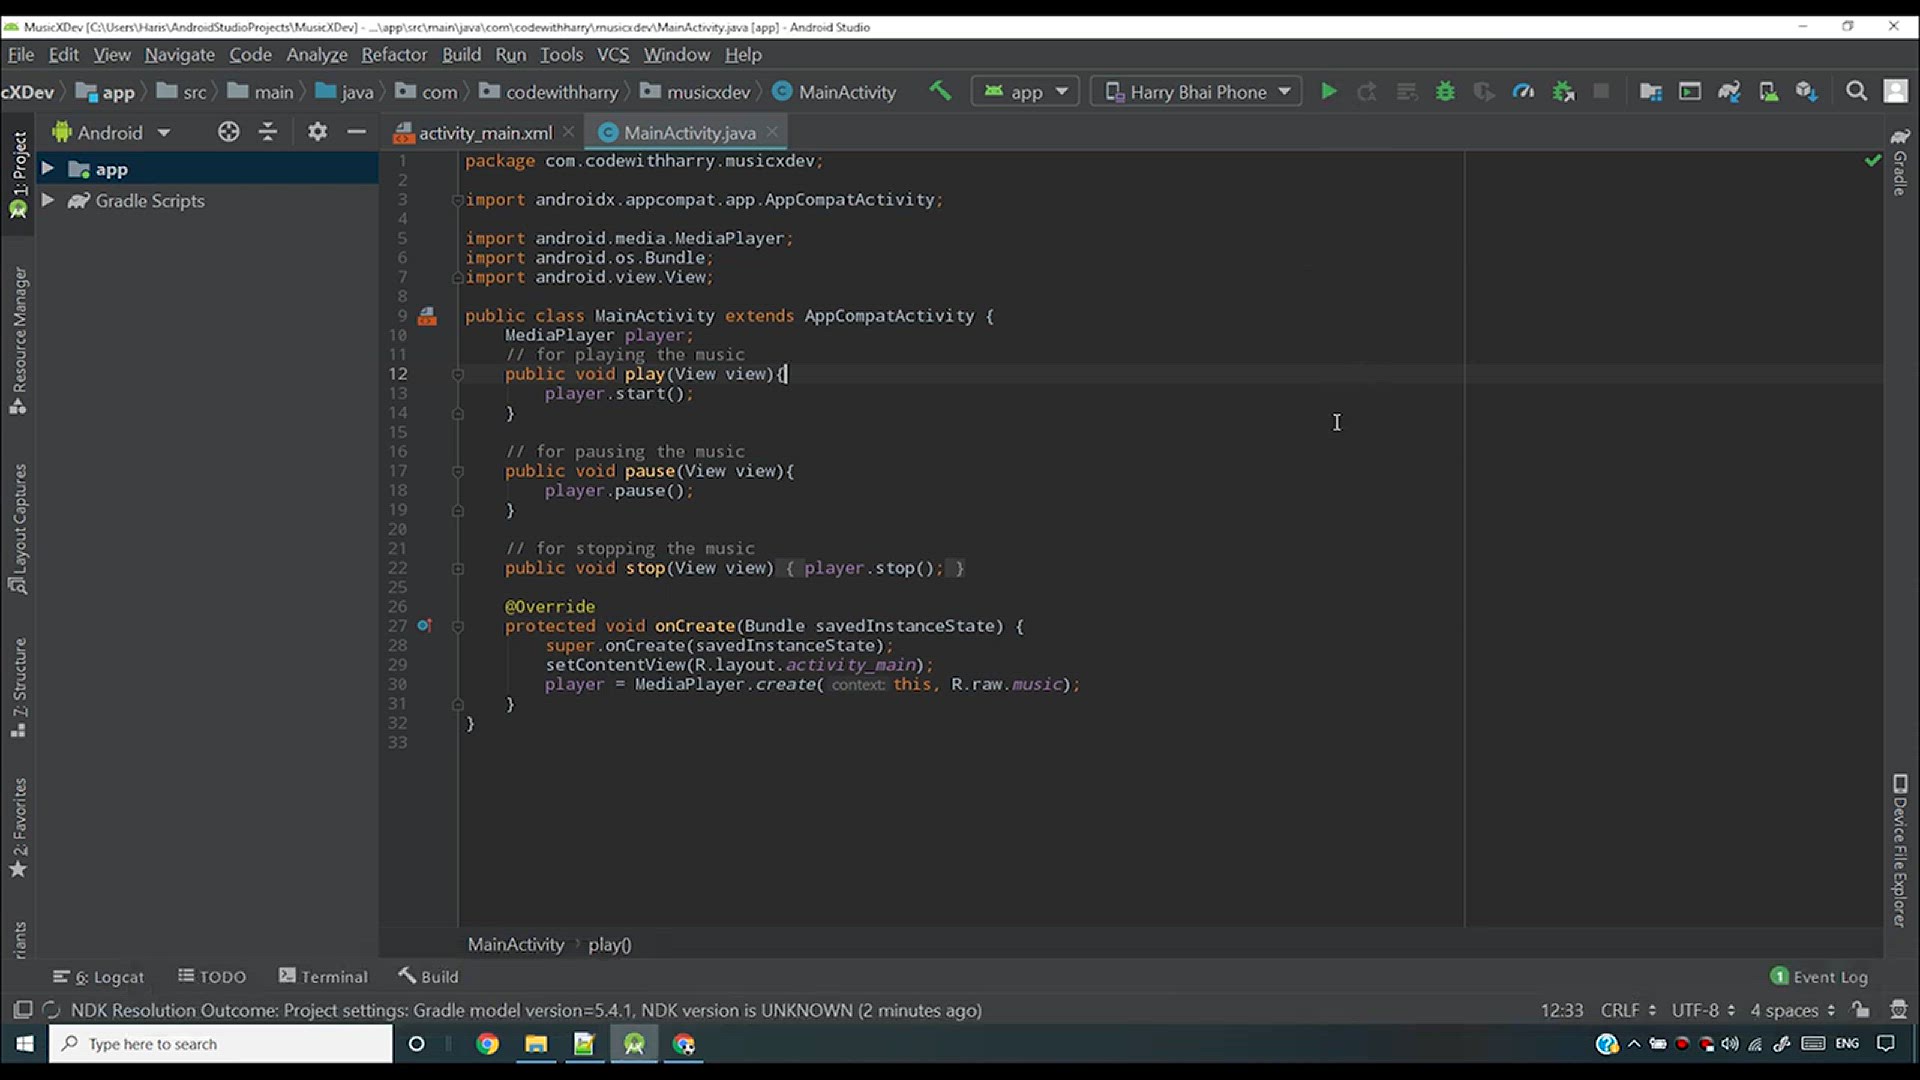Collapse the play method fold marker on line 12
Image resolution: width=1920 pixels, height=1080 pixels.
pos(458,375)
